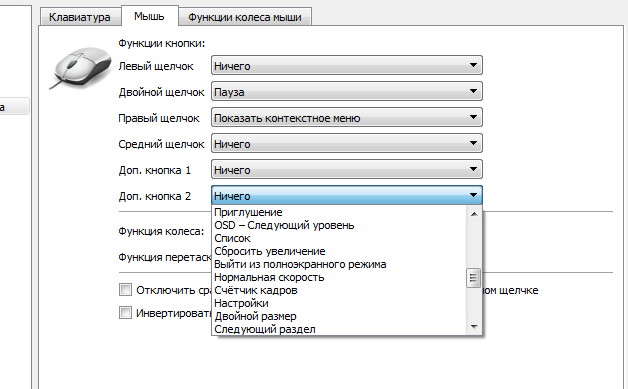Toggle the Инвертировать checkbox

point(125,312)
